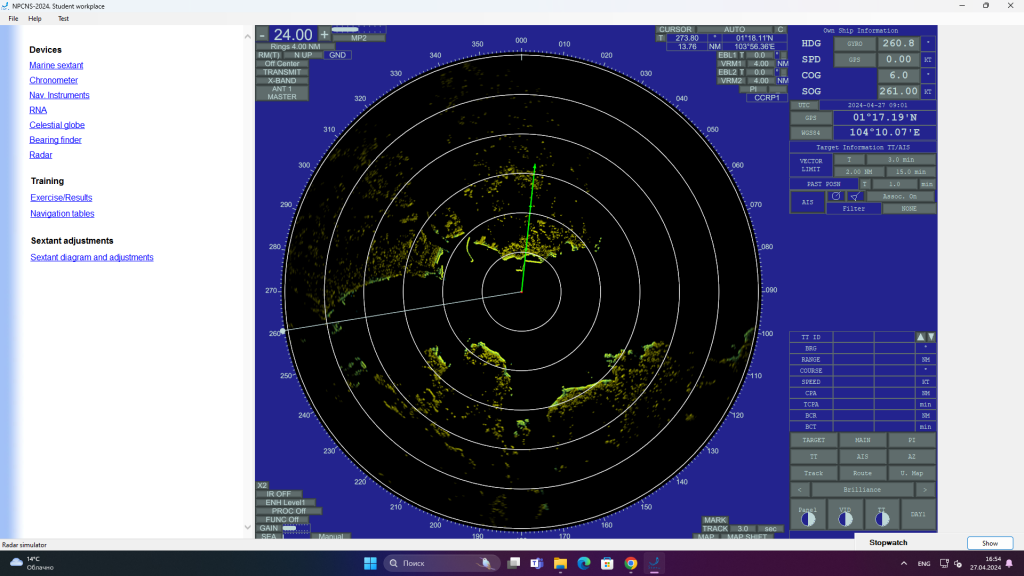Click Rings 4.00 NM button
Image resolution: width=1024 pixels, height=576 pixels.
point(295,46)
